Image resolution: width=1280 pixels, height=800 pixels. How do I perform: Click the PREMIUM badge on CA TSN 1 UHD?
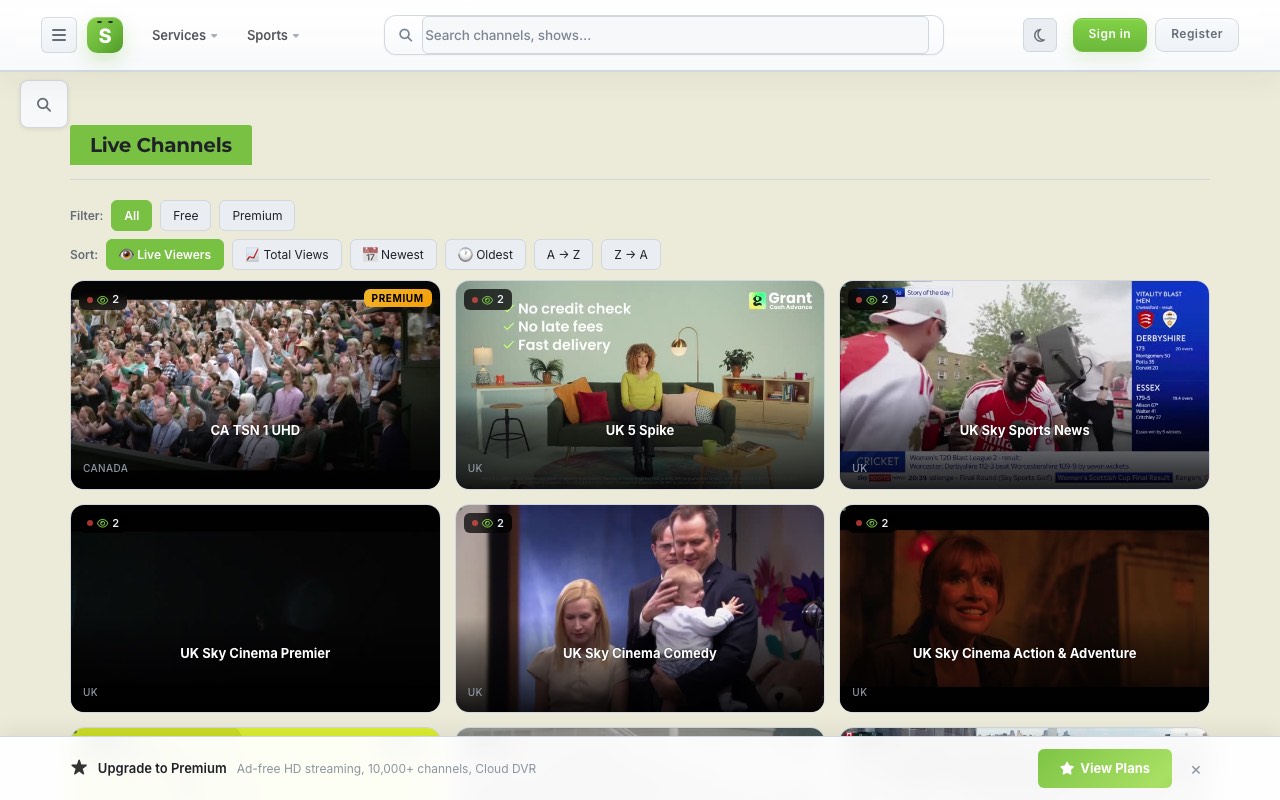pos(398,298)
